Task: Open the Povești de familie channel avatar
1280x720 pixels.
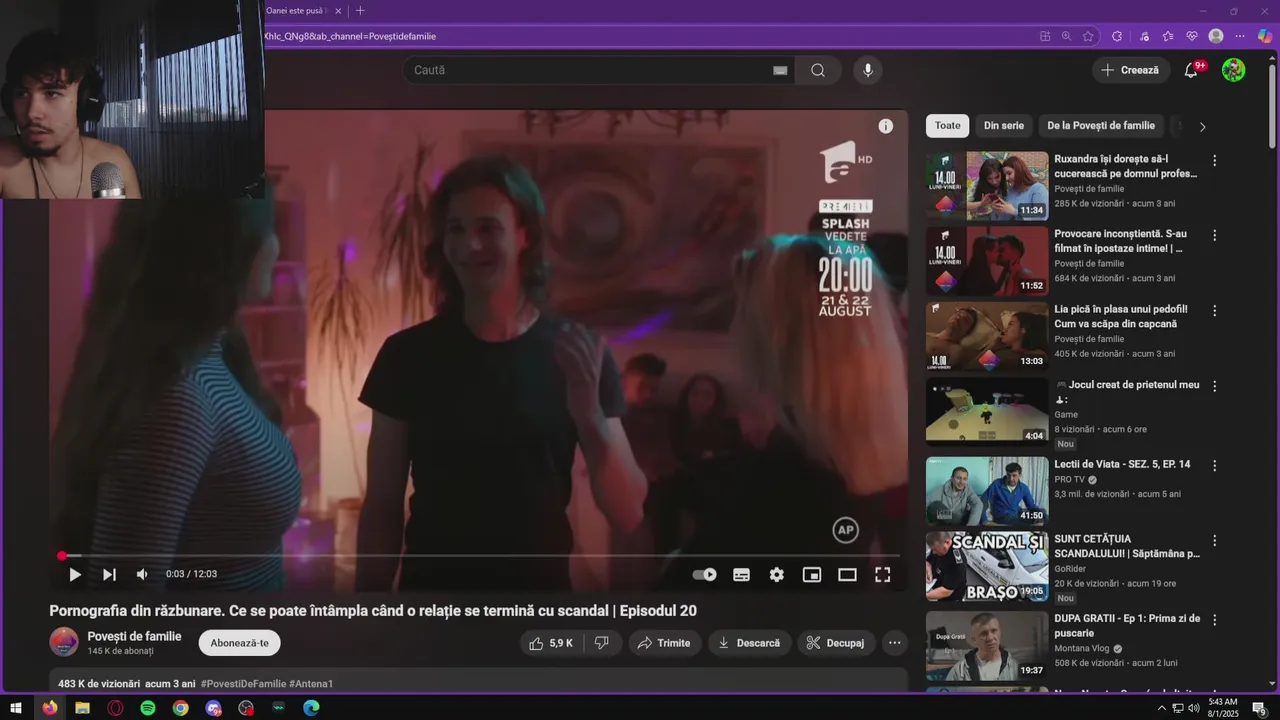Action: [x=64, y=642]
